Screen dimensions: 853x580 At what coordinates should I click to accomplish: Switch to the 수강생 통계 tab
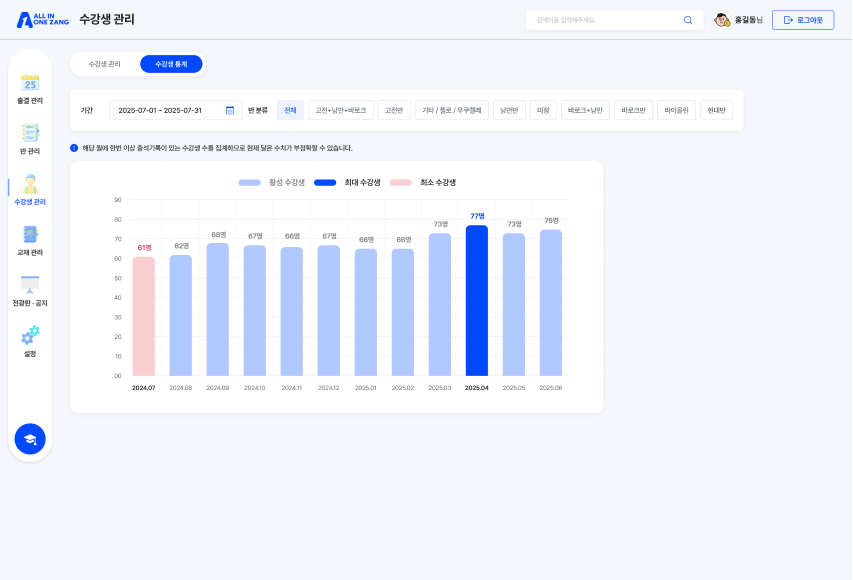click(171, 64)
